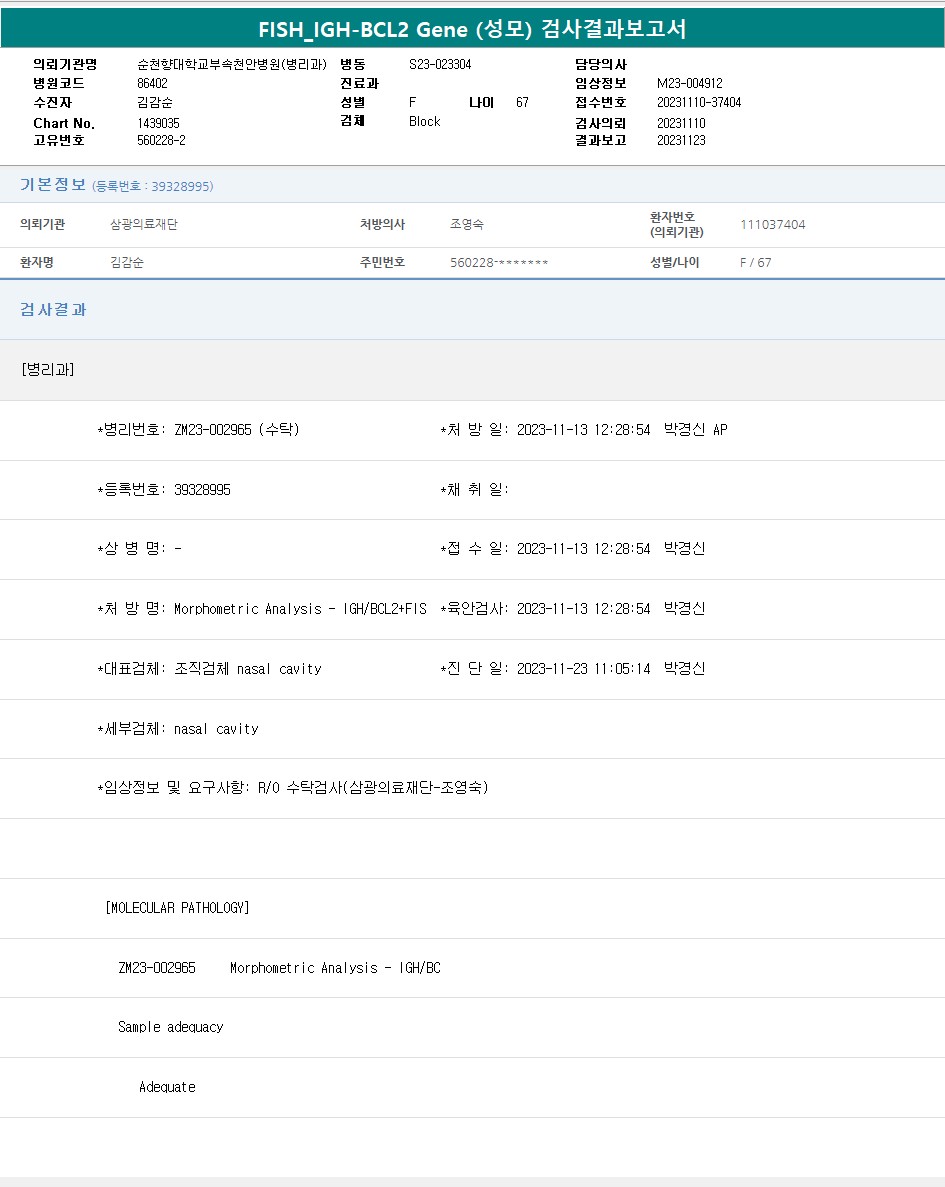The height and width of the screenshot is (1187, 945).
Task: Click the [MOLECULAR PATHOLOGY] heading
Action: click(x=177, y=908)
